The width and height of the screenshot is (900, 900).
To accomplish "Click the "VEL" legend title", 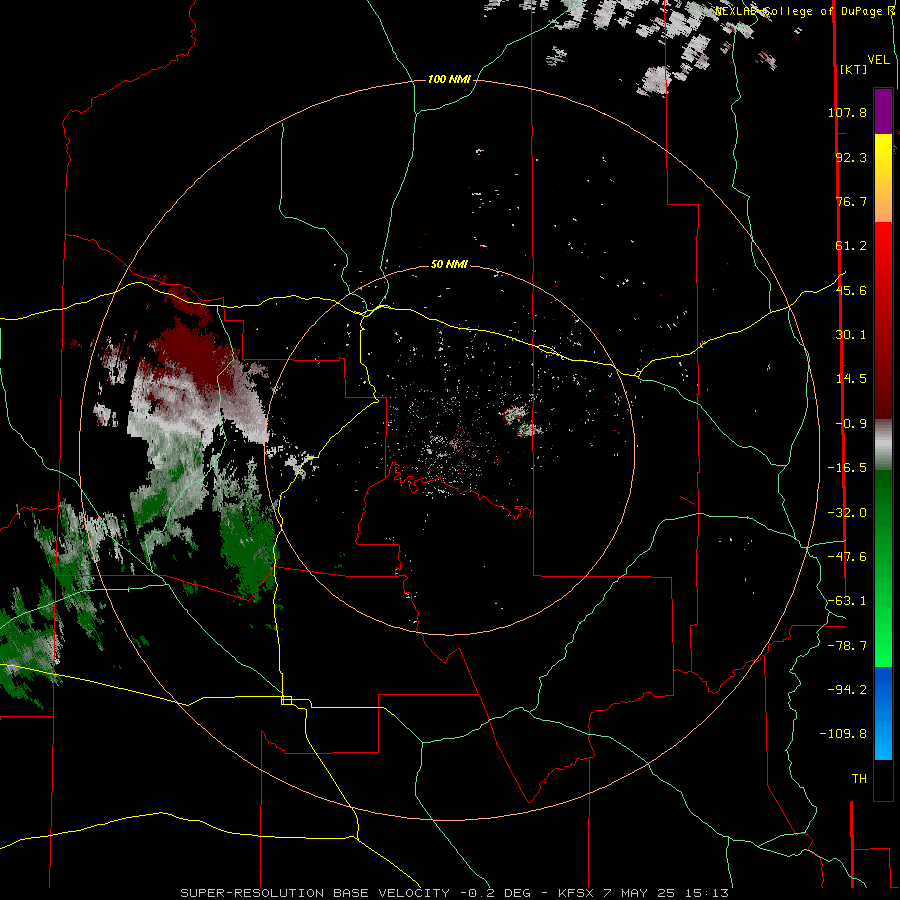I will [879, 60].
